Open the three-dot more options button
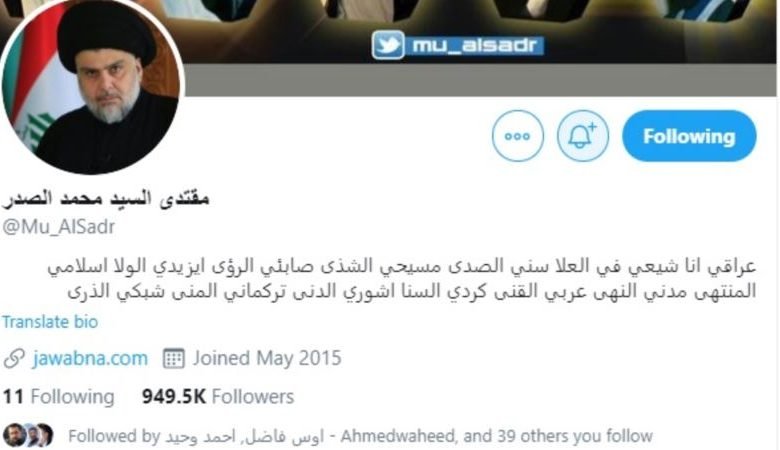This screenshot has height=450, width=780. coord(517,136)
